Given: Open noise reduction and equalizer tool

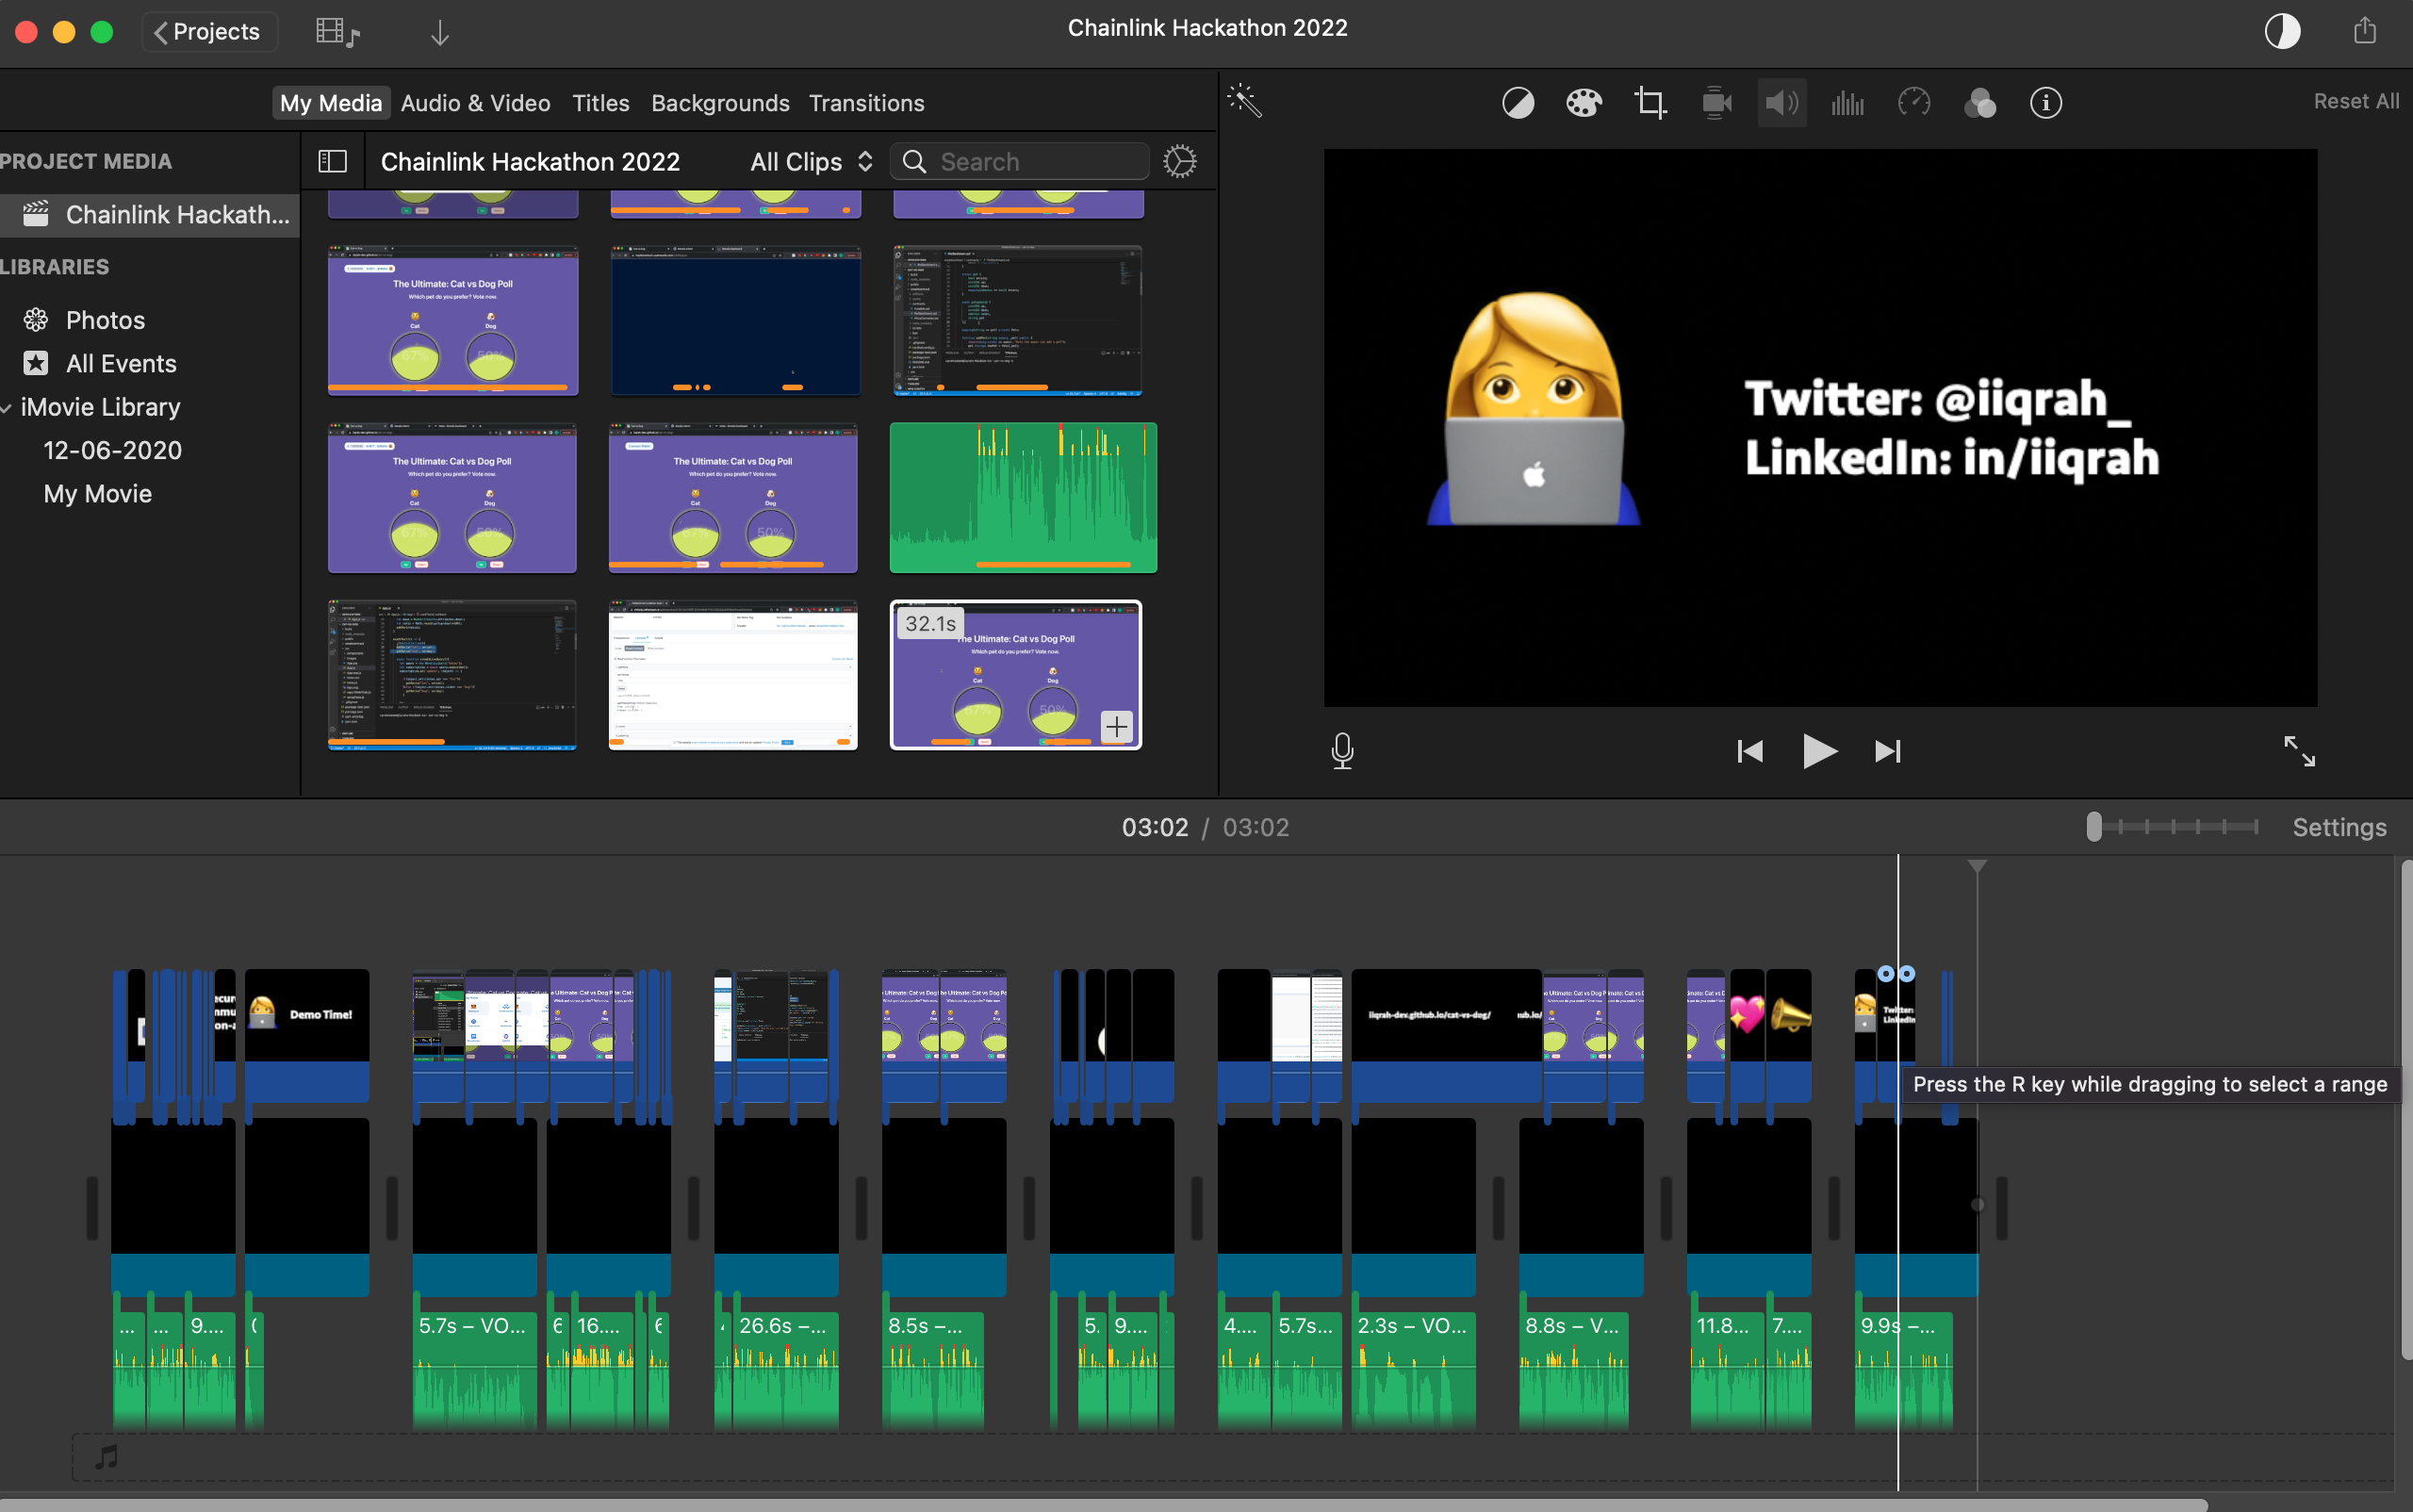Looking at the screenshot, I should point(1847,103).
